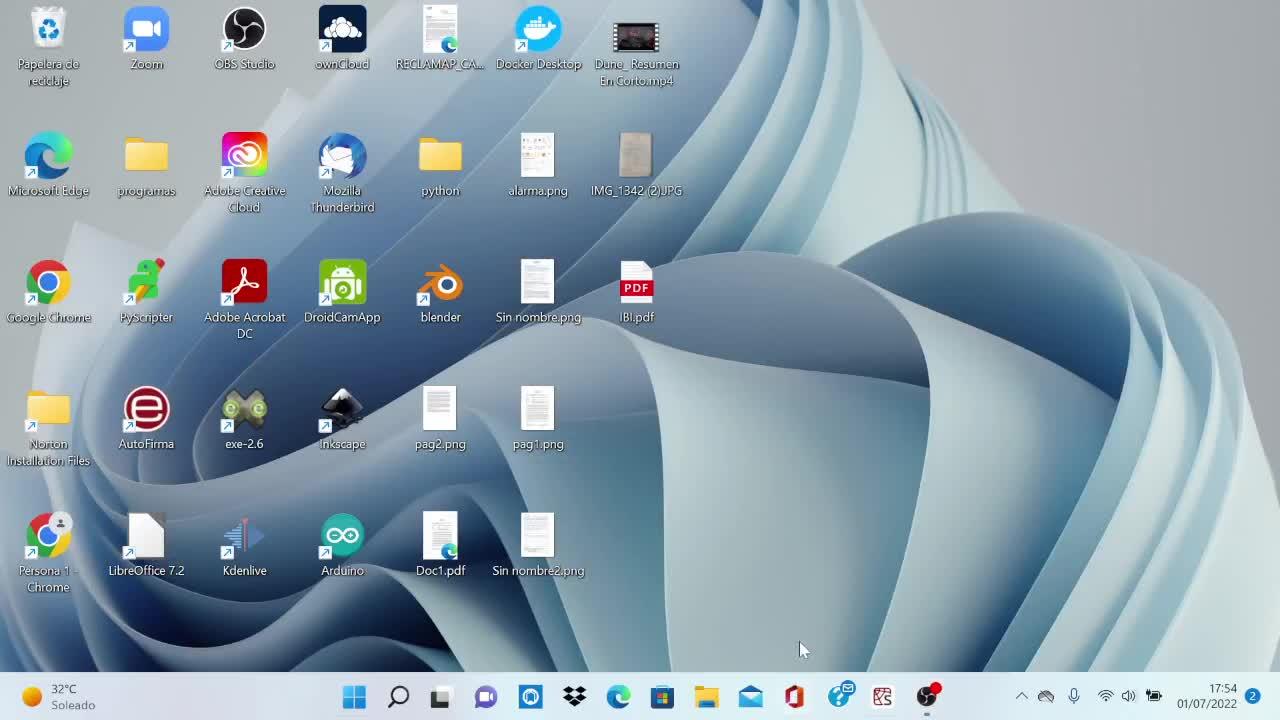
Task: Open the notification count badge
Action: click(1252, 697)
